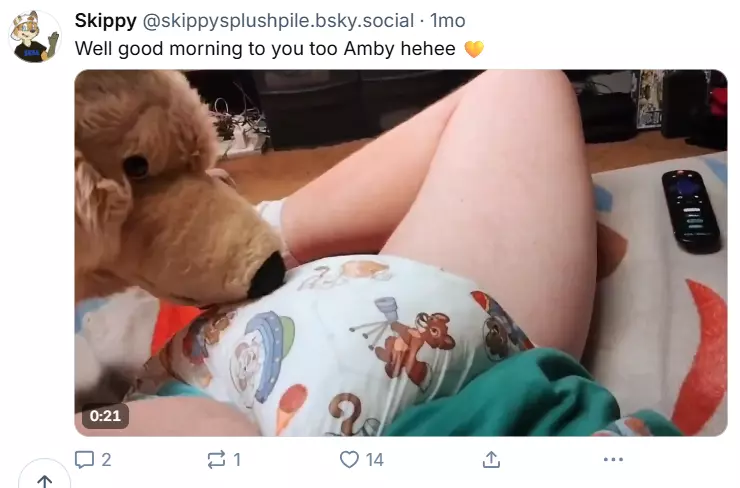Image resolution: width=740 pixels, height=488 pixels.
Task: Like the post with the heart icon
Action: pos(349,459)
